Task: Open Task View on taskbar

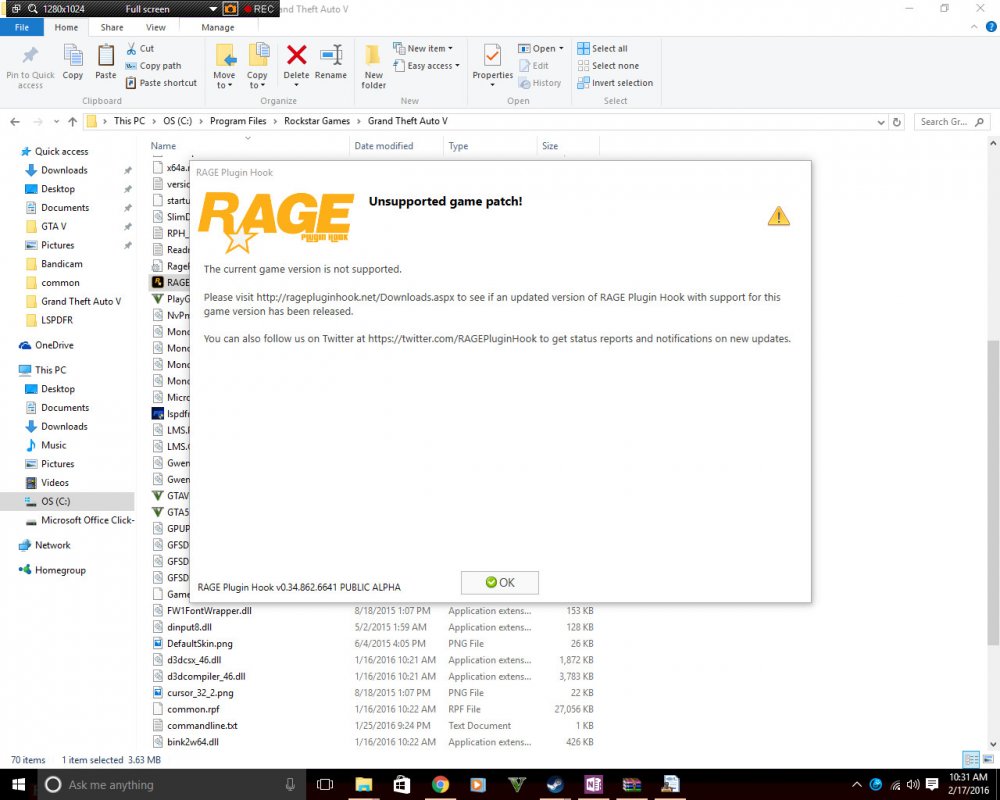Action: (325, 784)
